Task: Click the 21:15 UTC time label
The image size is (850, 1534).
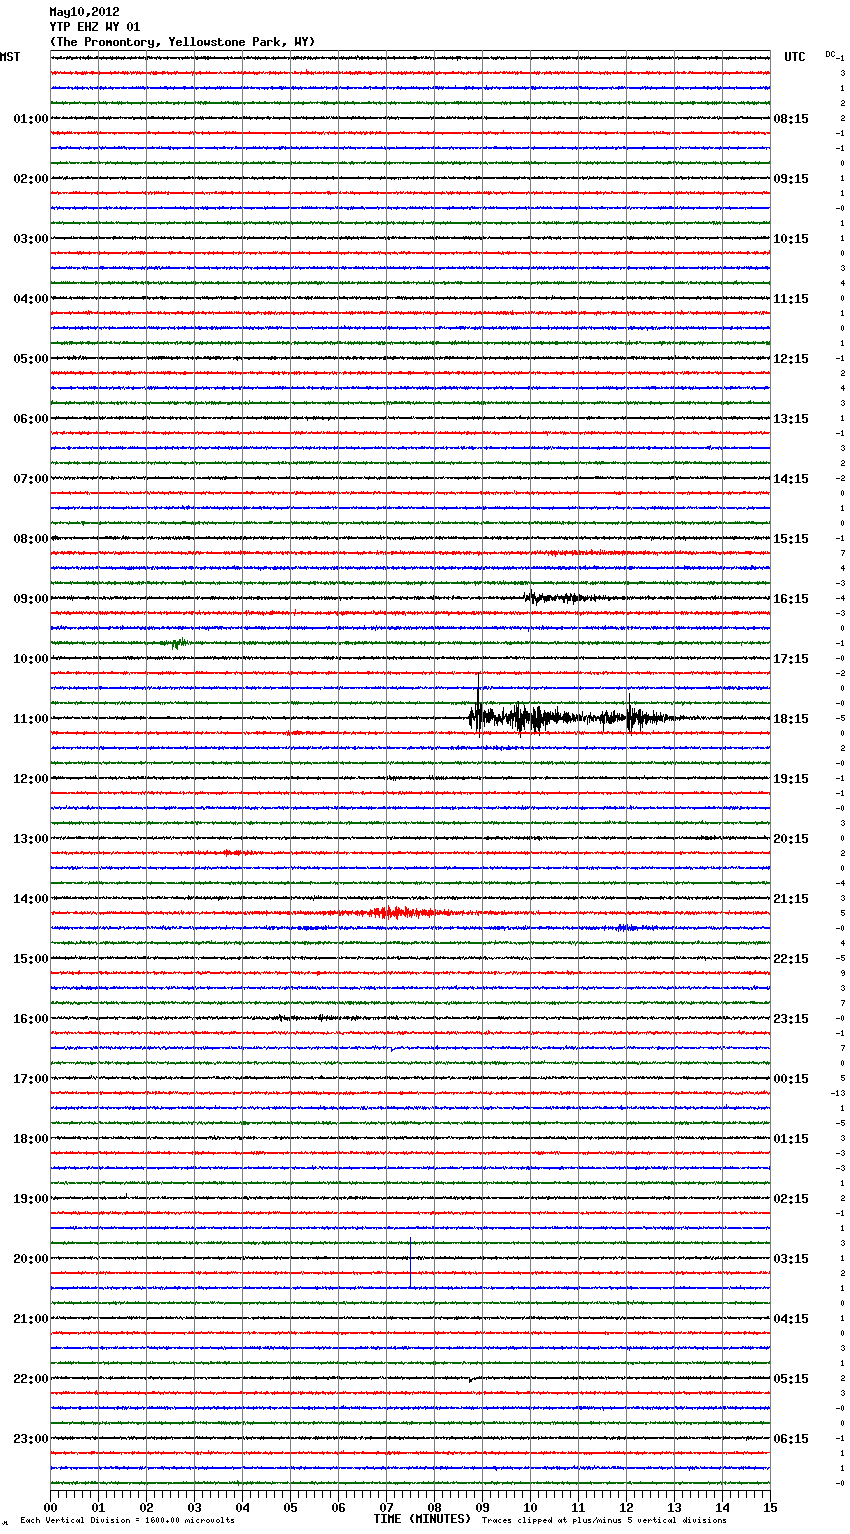Action: coord(791,899)
